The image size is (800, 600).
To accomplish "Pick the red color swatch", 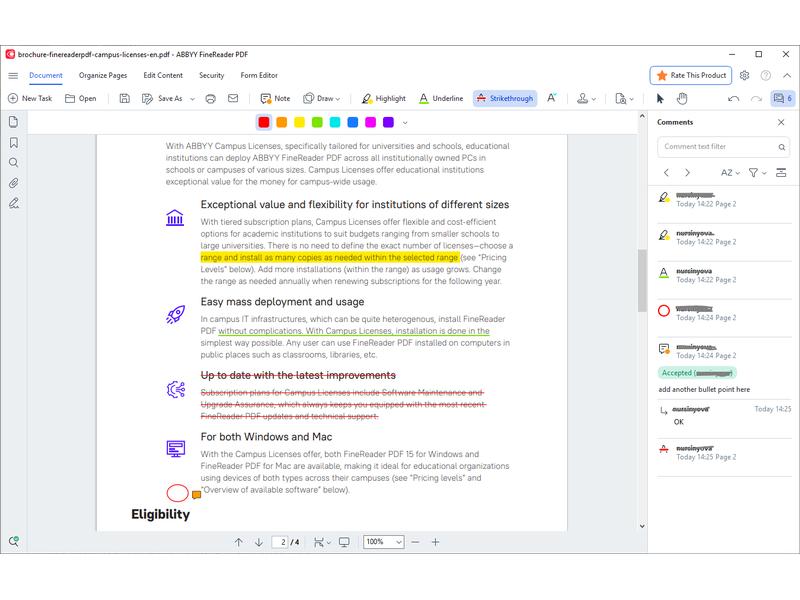I will [x=264, y=122].
